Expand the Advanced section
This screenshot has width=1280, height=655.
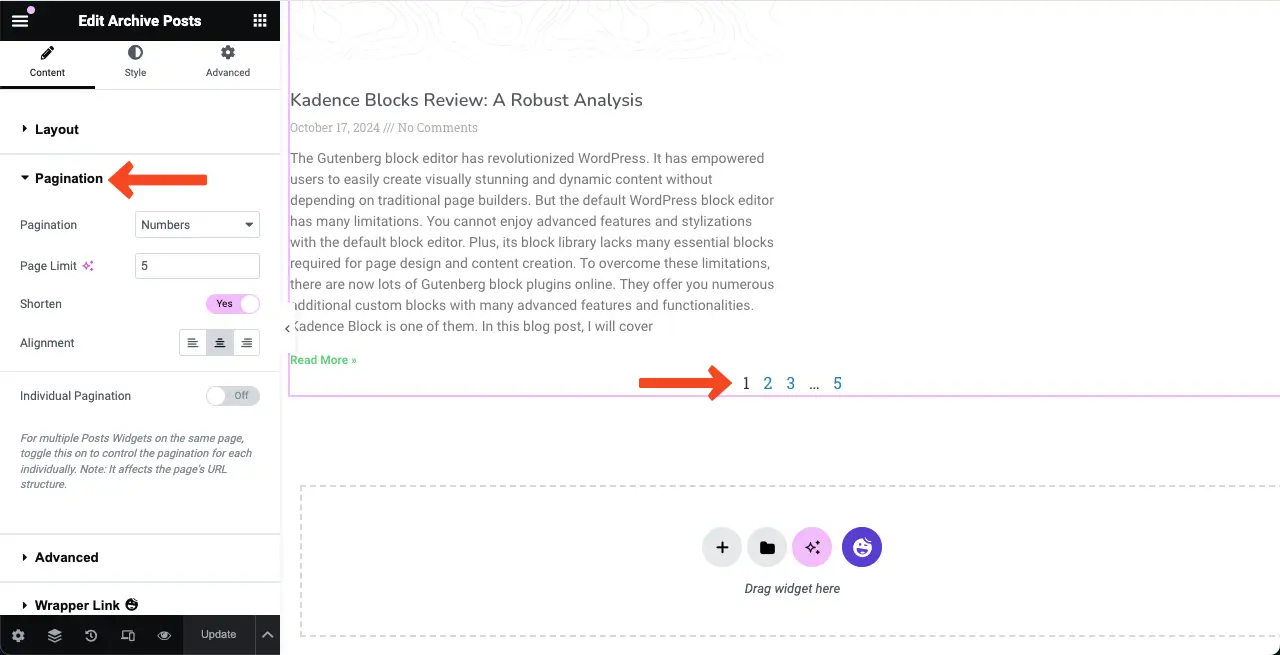point(140,557)
